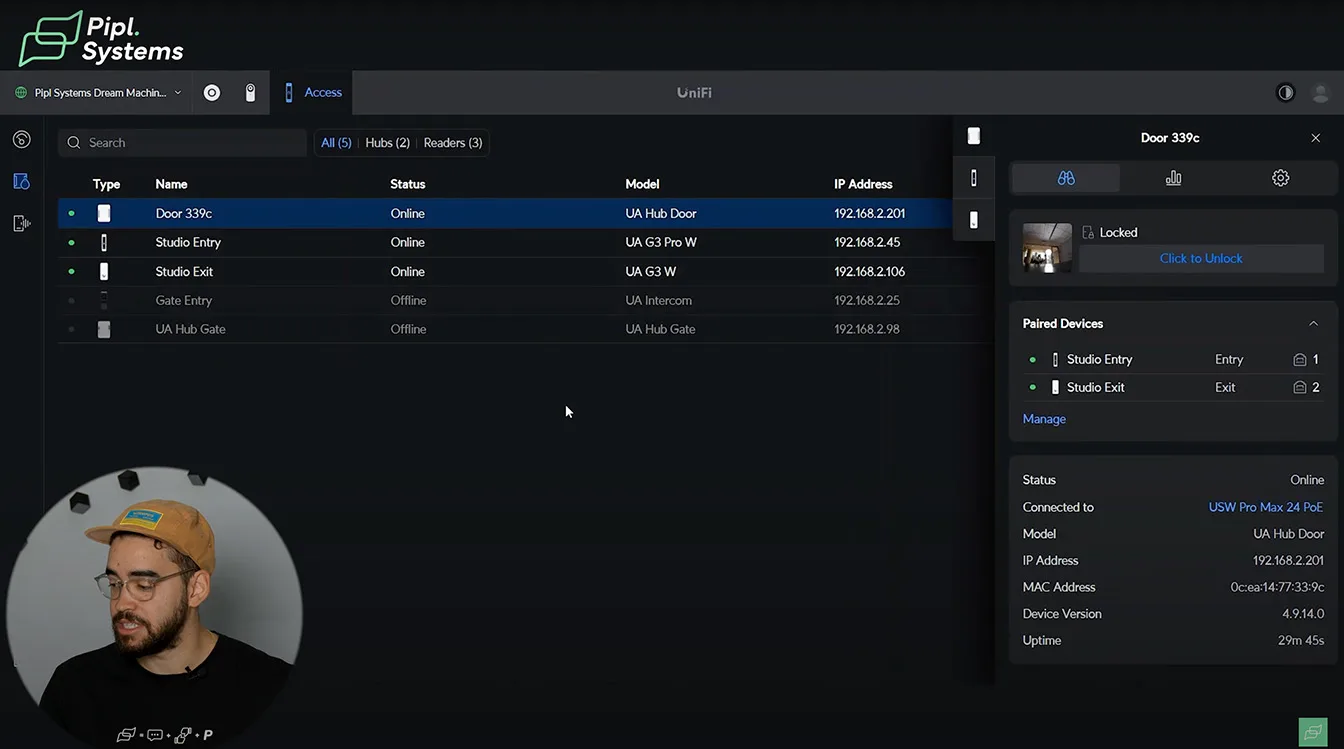
Task: Select the Access application tab
Action: (311, 93)
